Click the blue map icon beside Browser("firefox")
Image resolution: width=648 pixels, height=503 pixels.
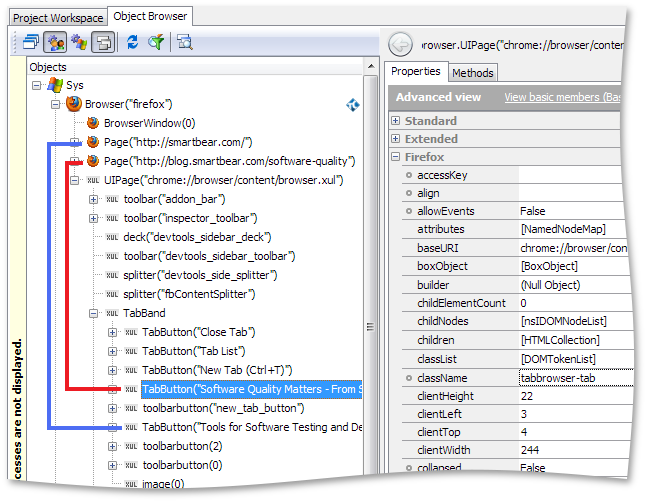click(x=353, y=105)
